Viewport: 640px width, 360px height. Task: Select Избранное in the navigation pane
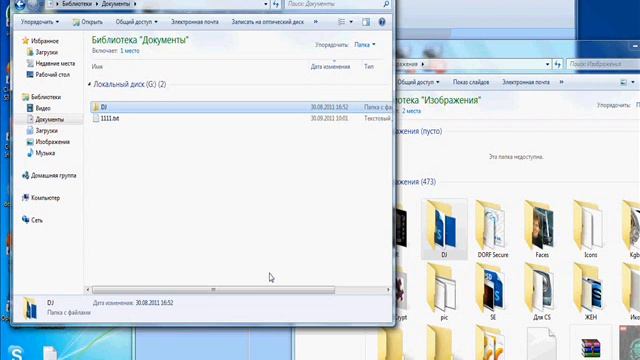[x=40, y=41]
